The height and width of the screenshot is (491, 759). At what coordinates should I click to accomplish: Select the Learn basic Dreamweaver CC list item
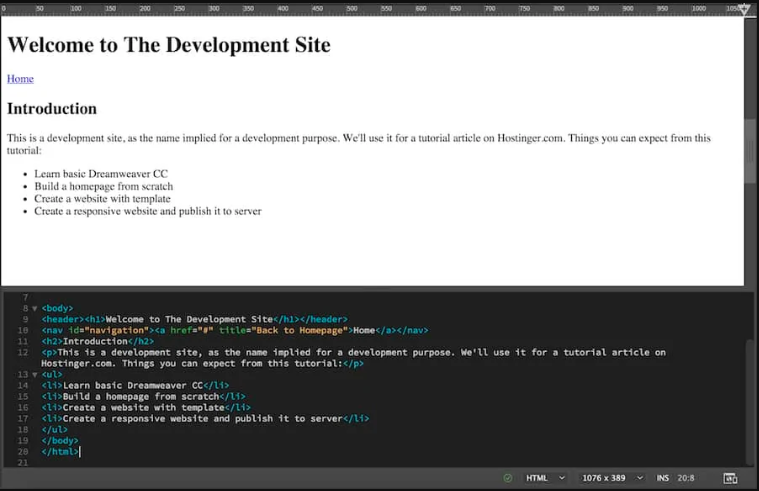[x=101, y=174]
